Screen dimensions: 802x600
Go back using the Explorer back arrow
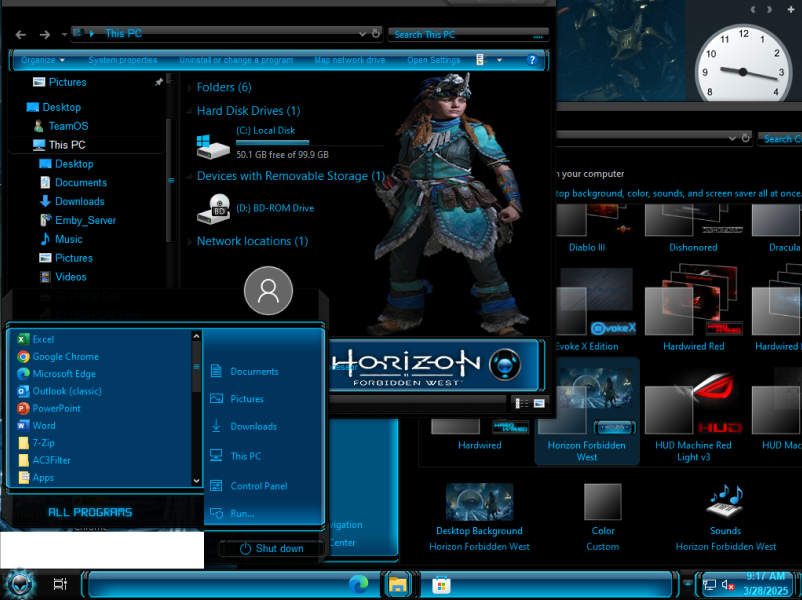pos(20,35)
